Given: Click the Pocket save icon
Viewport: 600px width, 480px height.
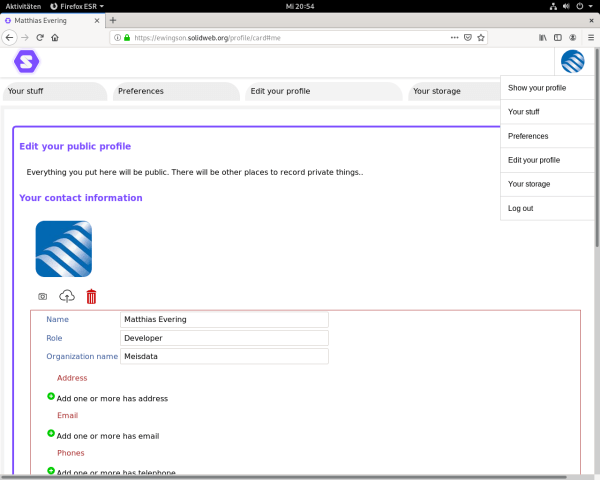Looking at the screenshot, I should click(x=468, y=38).
